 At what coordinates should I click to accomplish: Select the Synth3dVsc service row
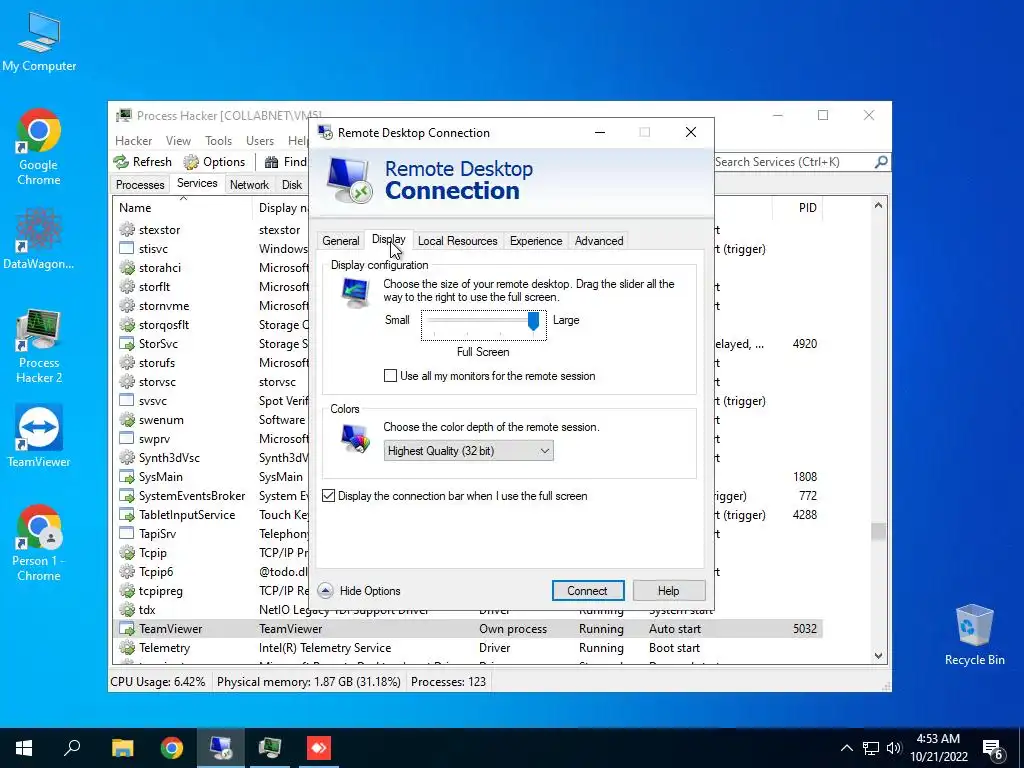(210, 458)
